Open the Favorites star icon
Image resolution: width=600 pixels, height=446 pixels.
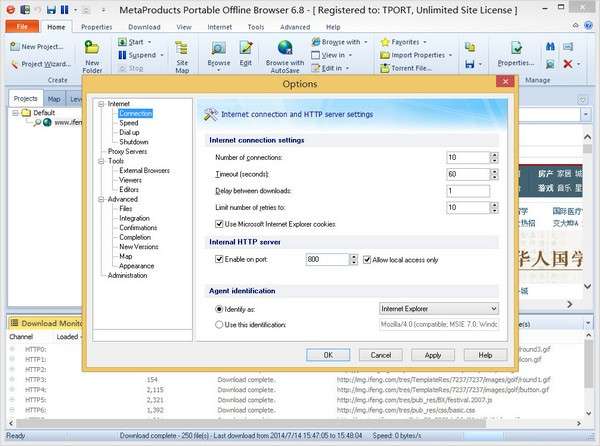(385, 42)
